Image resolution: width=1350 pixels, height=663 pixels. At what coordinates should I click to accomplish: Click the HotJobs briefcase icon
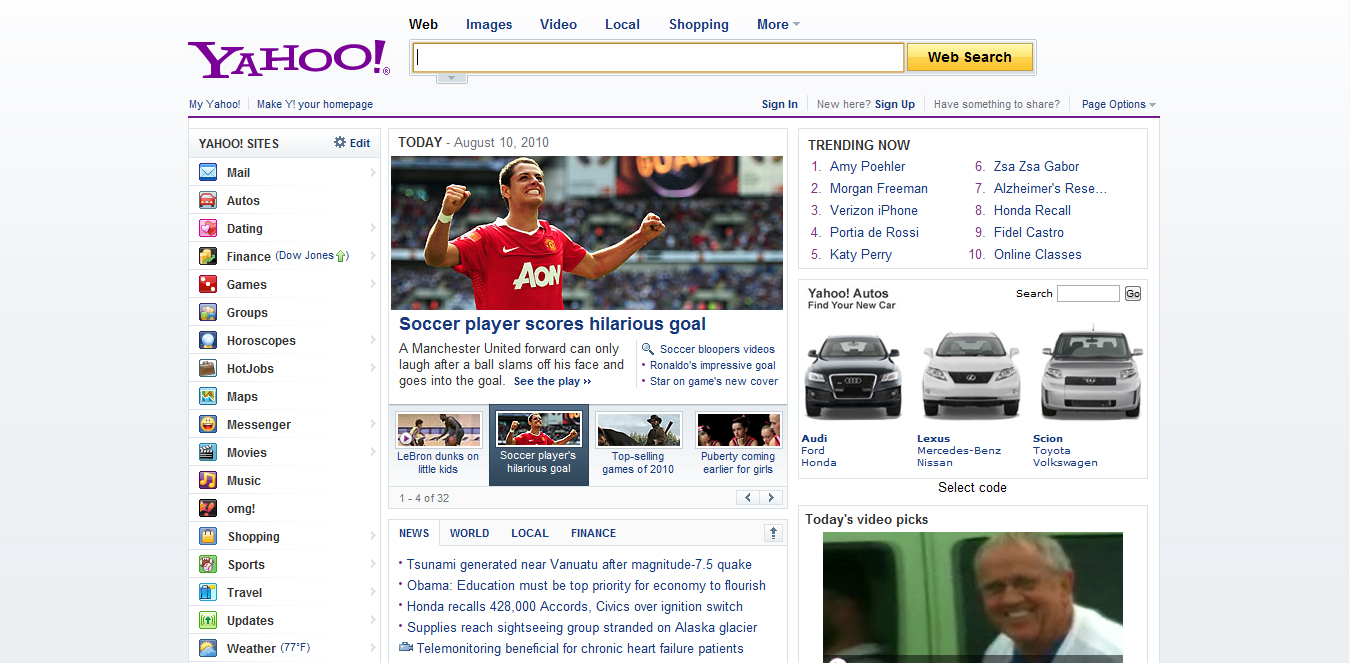208,368
